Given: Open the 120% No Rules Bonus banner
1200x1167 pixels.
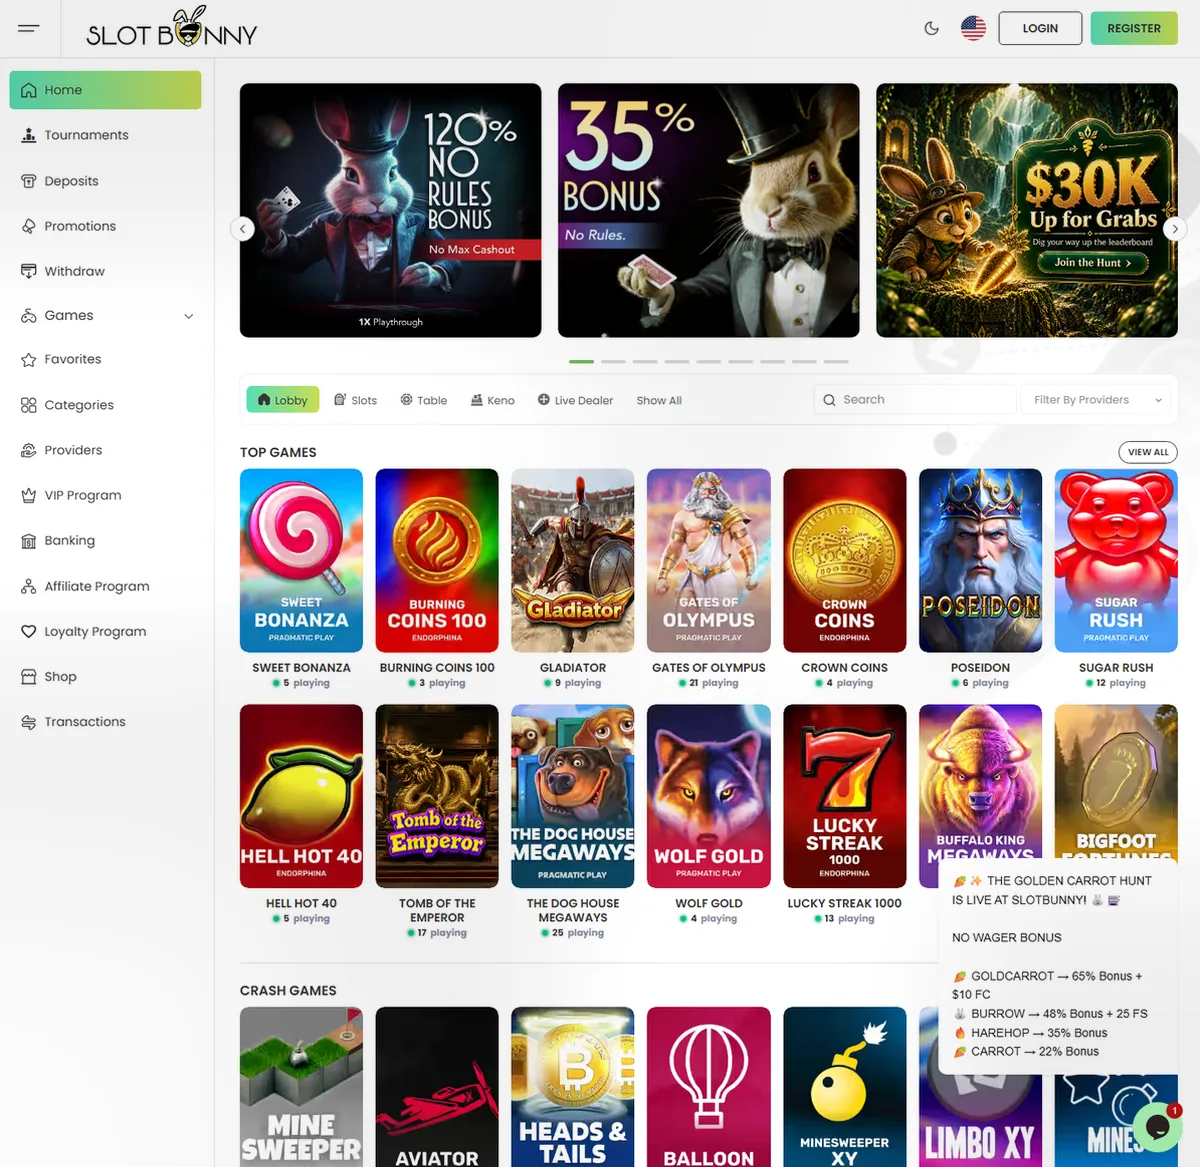Looking at the screenshot, I should (391, 210).
